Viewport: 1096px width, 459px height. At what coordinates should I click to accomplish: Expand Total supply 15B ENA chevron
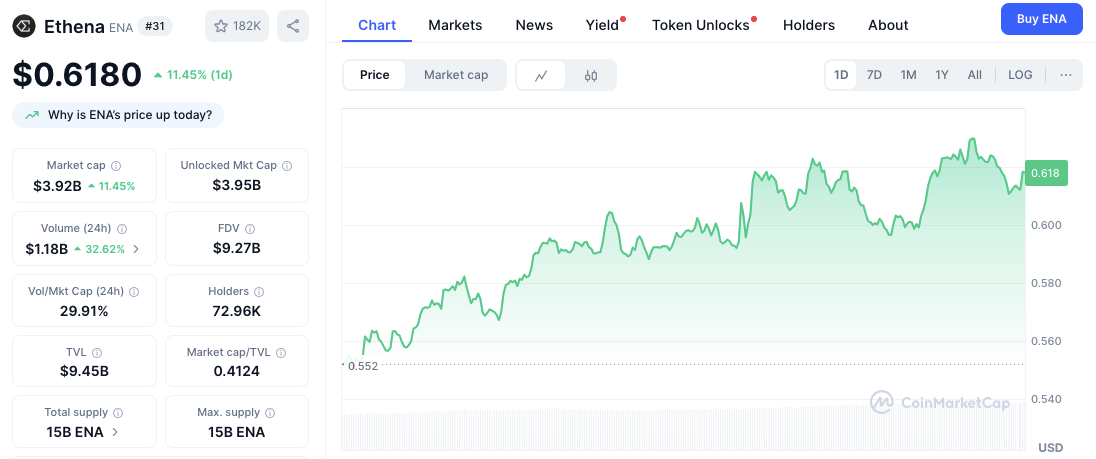115,432
